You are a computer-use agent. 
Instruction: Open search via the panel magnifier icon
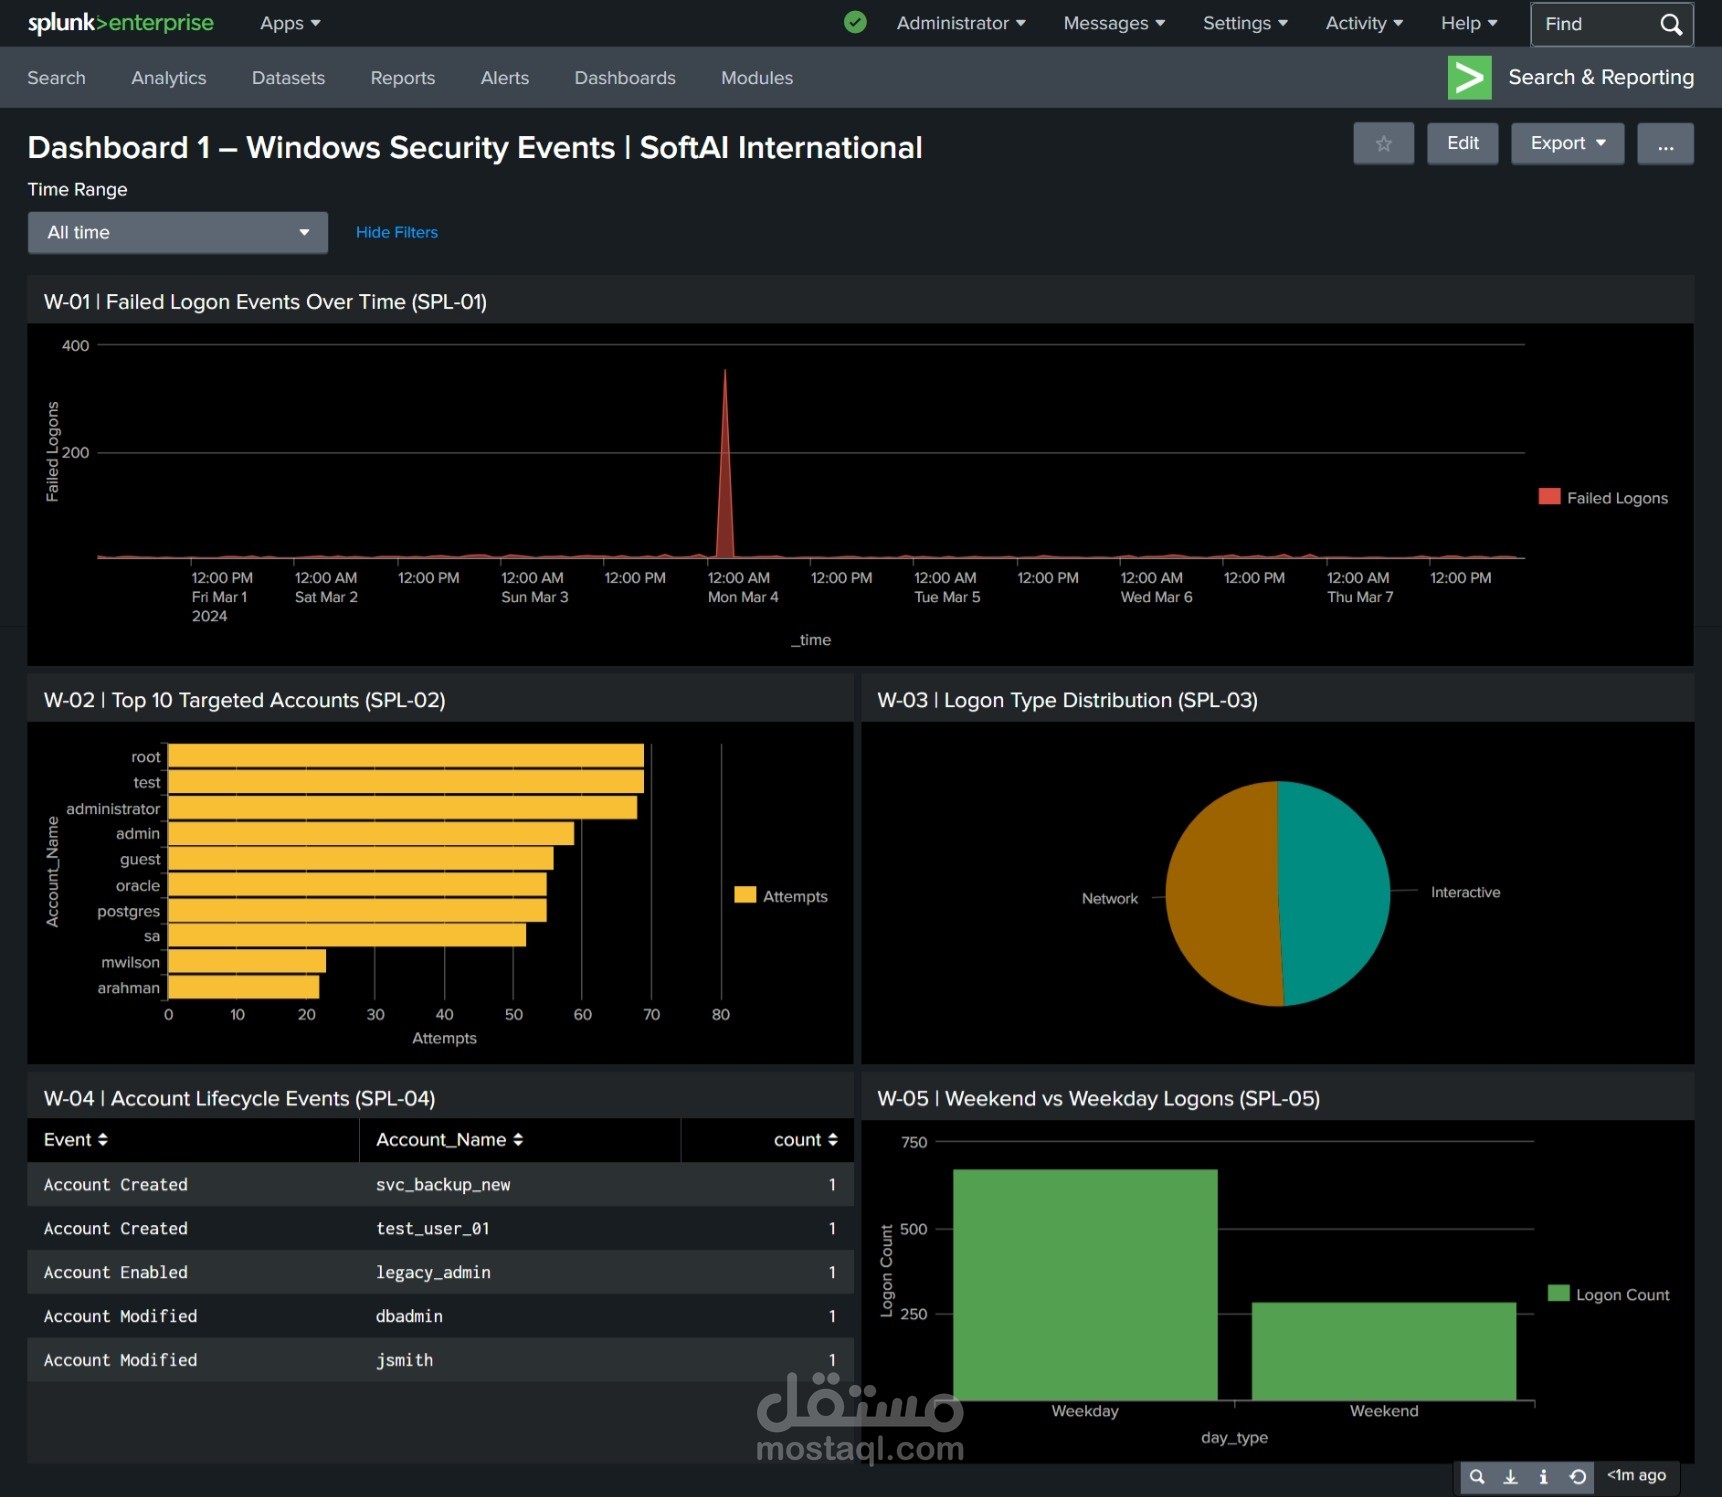(x=1476, y=1476)
